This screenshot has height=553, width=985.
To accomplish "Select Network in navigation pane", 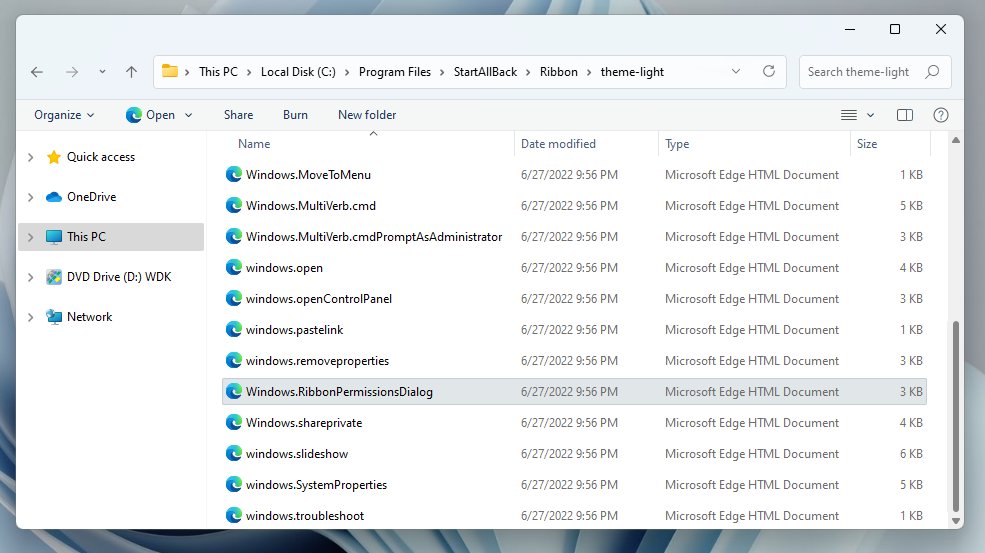I will tap(89, 317).
